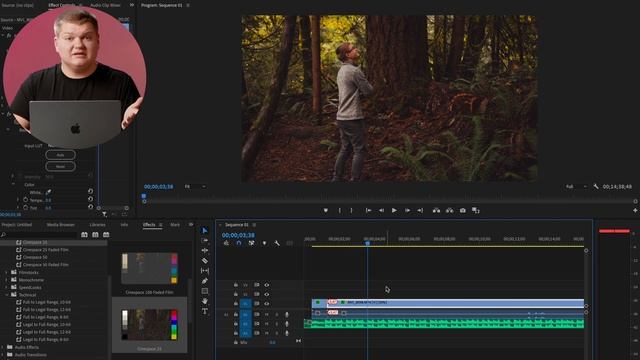Reset the Temperature parameter

coord(90,199)
